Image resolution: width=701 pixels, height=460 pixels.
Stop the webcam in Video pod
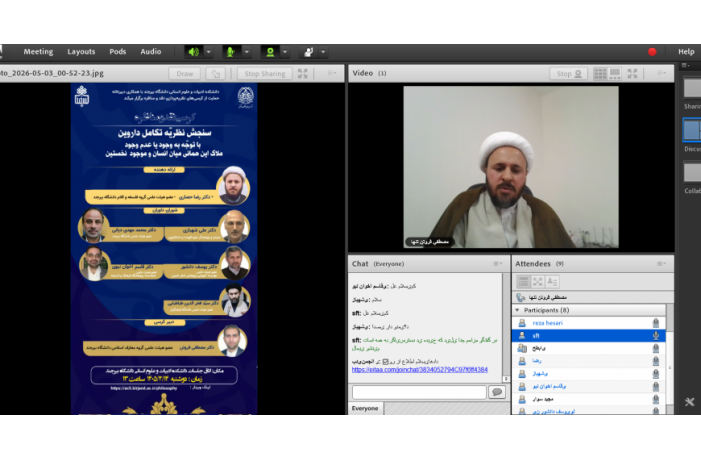[x=569, y=73]
